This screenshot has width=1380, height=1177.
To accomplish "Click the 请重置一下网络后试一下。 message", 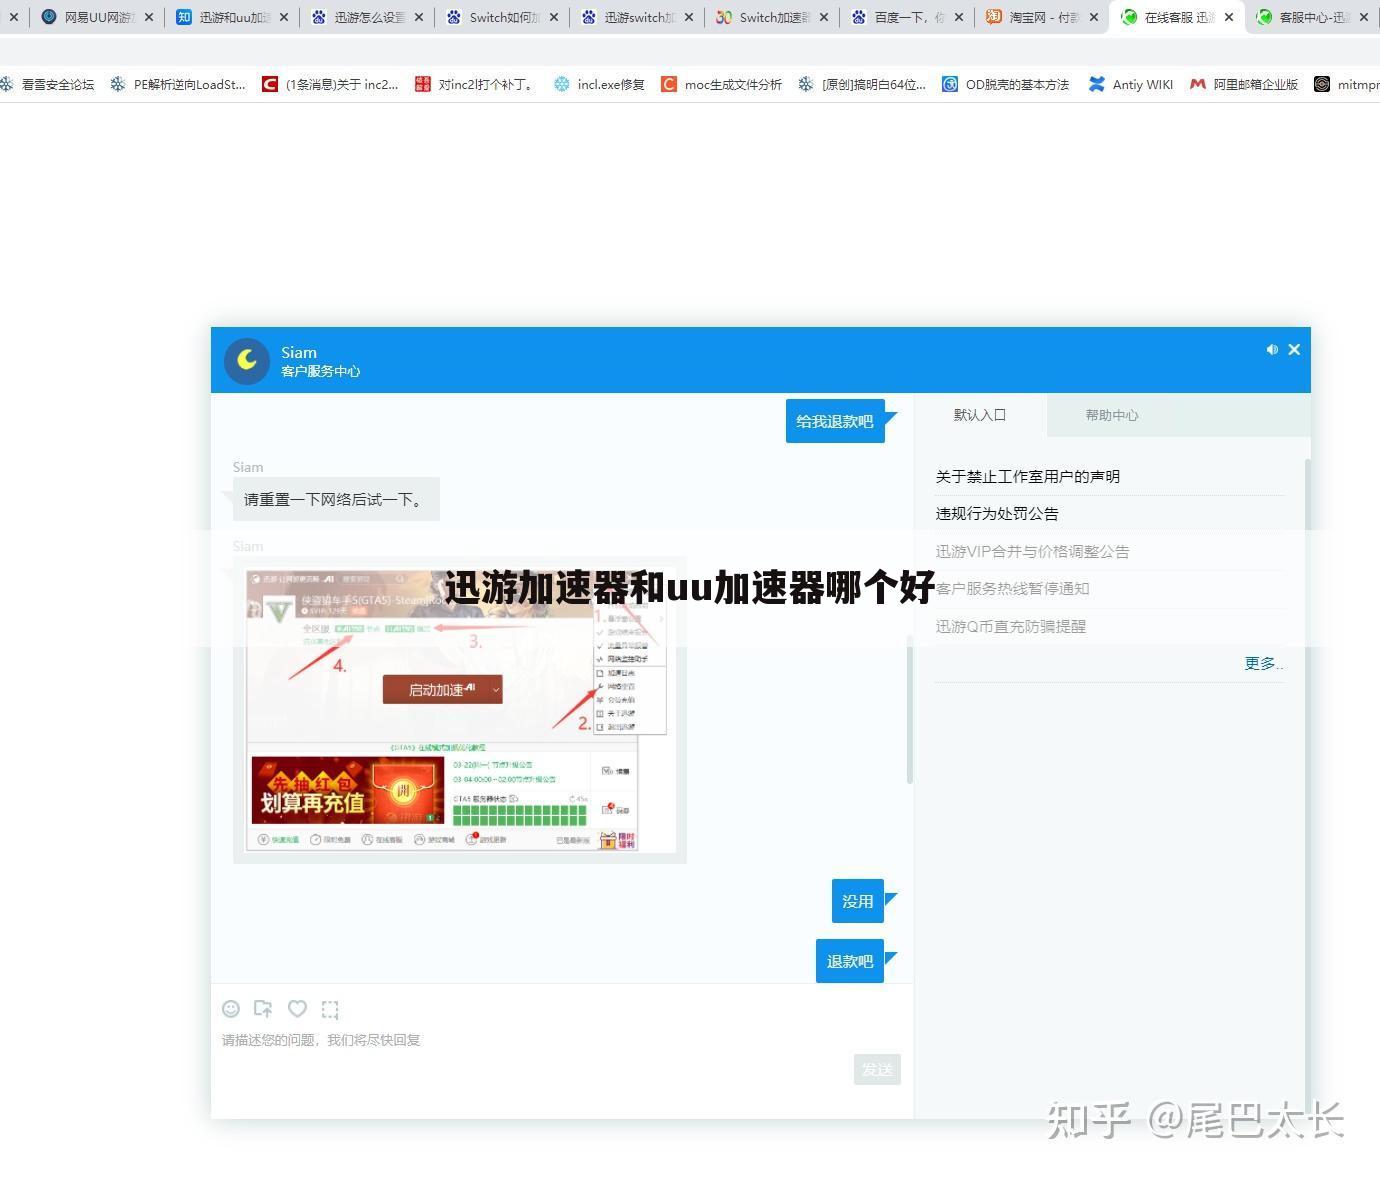I will pos(336,499).
